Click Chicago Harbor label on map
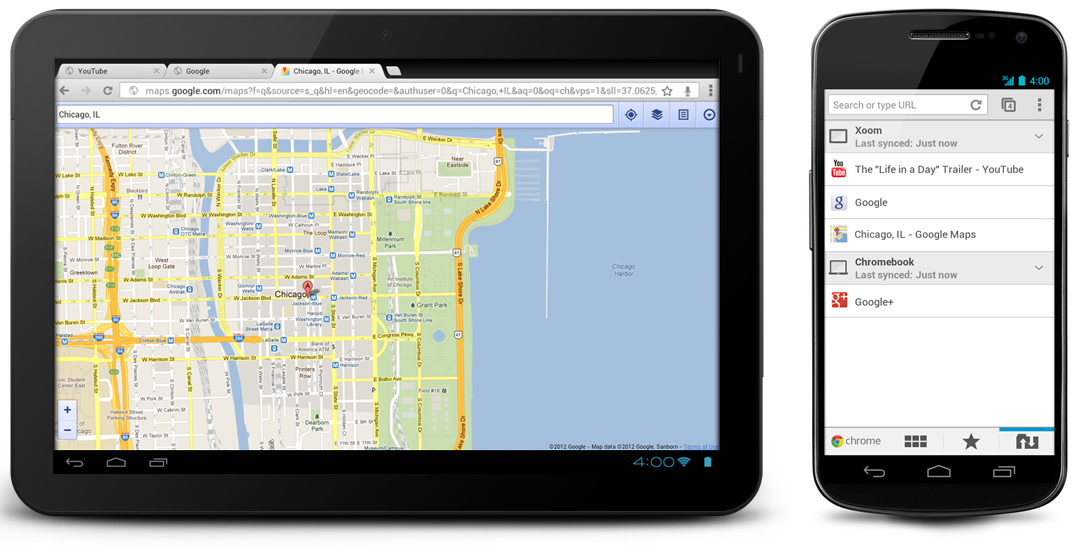This screenshot has width=1077, height=547. [x=624, y=269]
